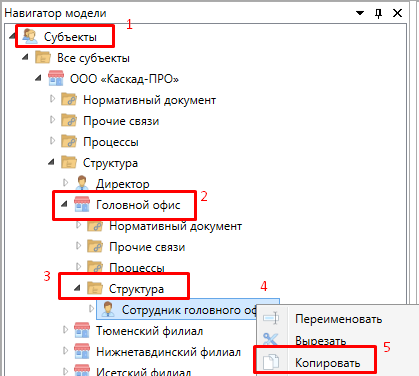The image size is (419, 376).
Task: Select the Тюменский филиал label
Action: click(x=150, y=331)
